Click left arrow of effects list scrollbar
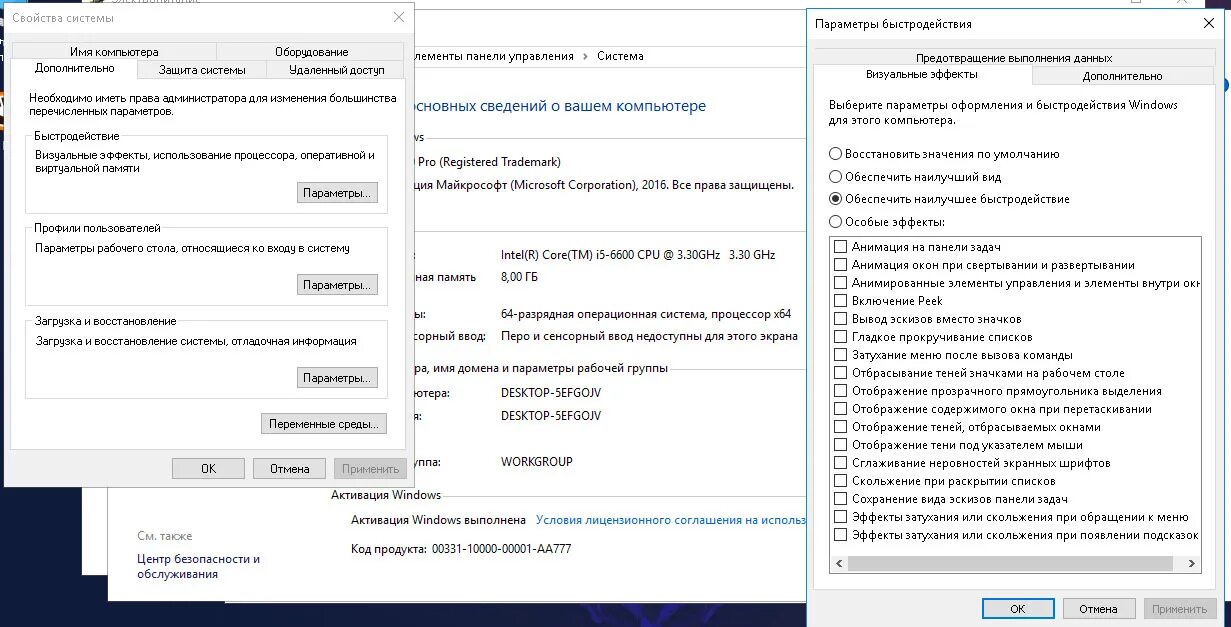Image resolution: width=1231 pixels, height=627 pixels. pos(840,564)
